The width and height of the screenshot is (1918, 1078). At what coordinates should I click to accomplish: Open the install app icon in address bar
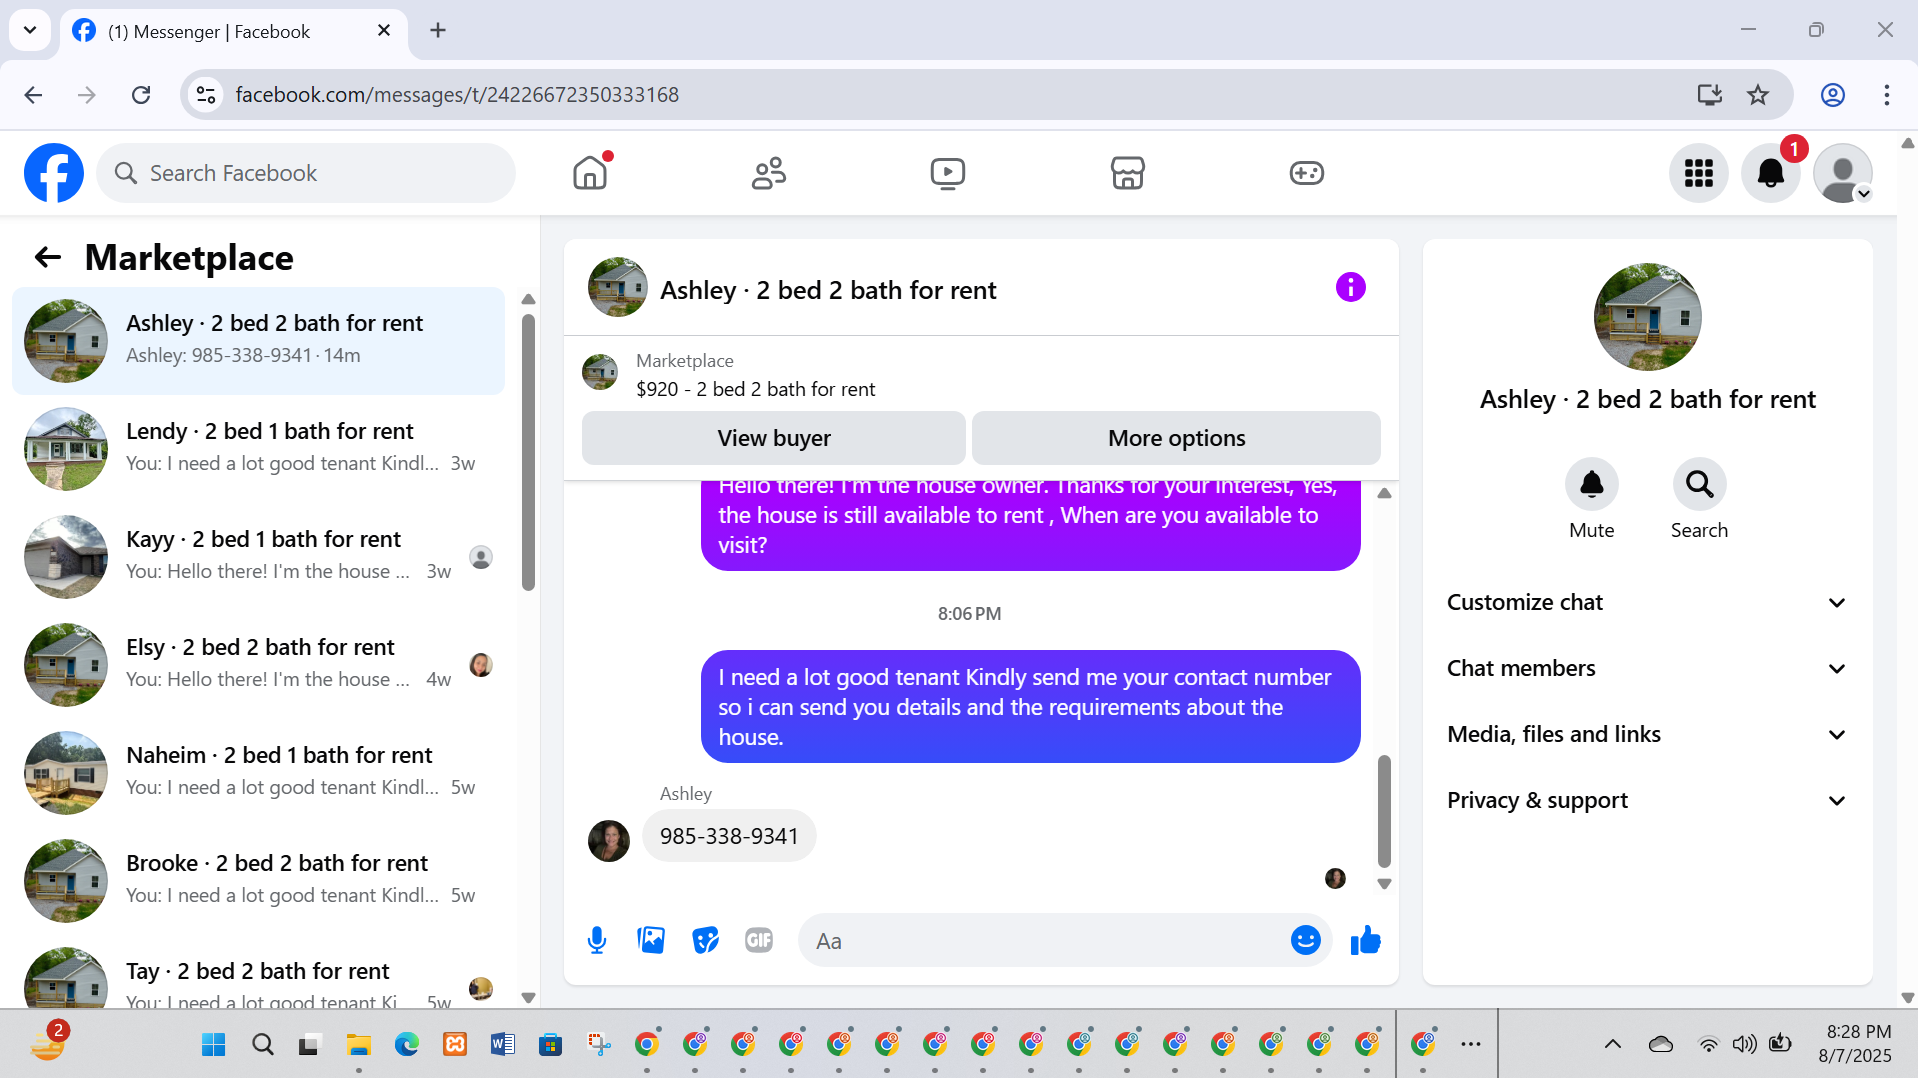click(x=1709, y=95)
